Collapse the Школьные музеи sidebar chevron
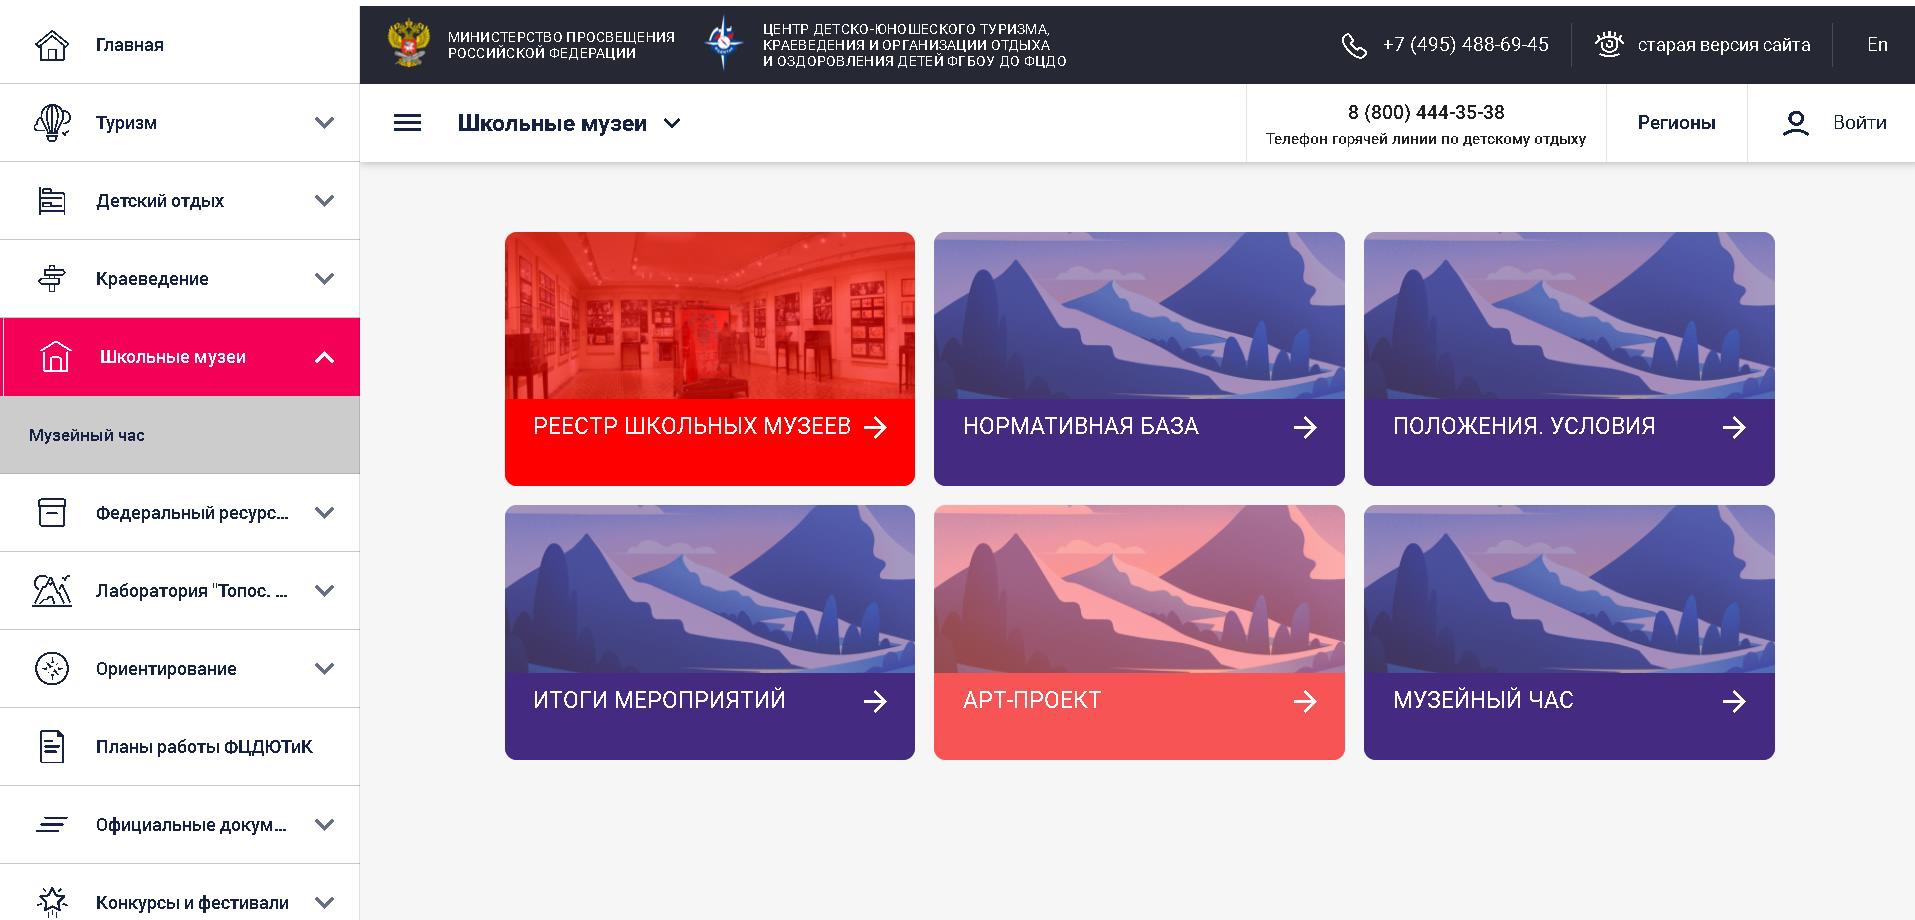 (x=324, y=357)
